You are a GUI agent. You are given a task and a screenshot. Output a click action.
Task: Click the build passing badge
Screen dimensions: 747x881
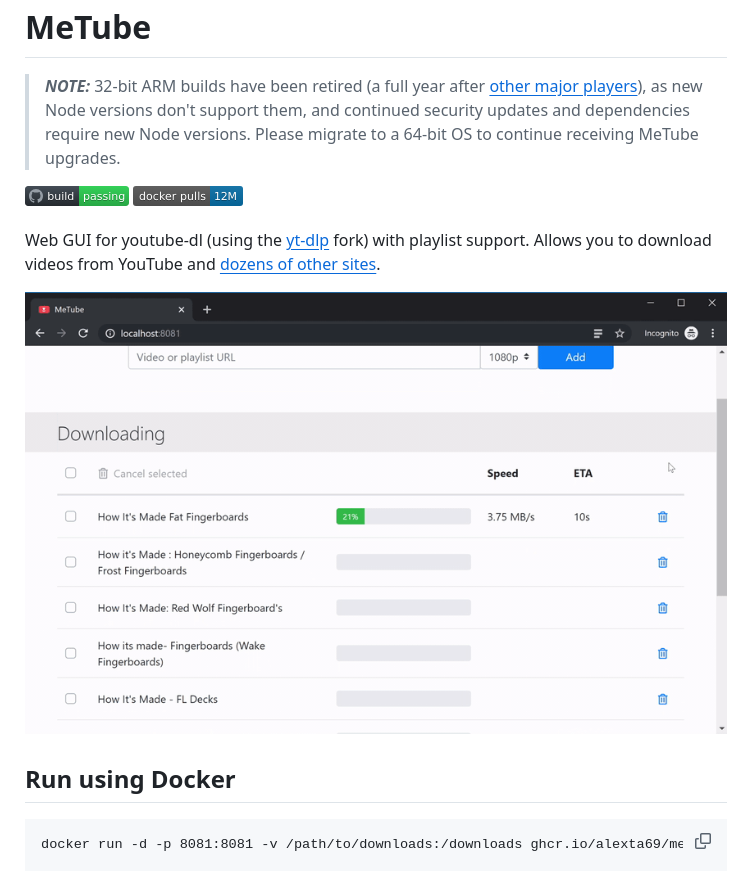point(77,196)
